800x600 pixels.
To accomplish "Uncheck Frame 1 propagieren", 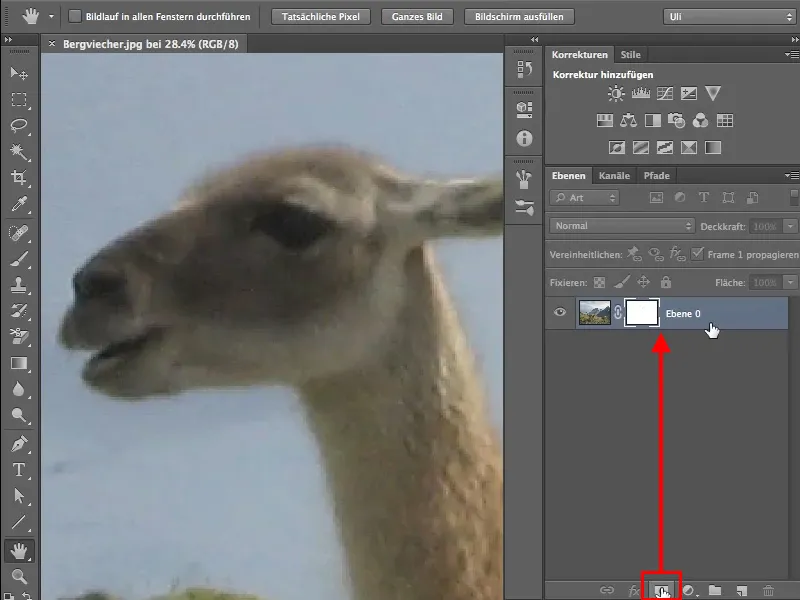I will pyautogui.click(x=697, y=255).
